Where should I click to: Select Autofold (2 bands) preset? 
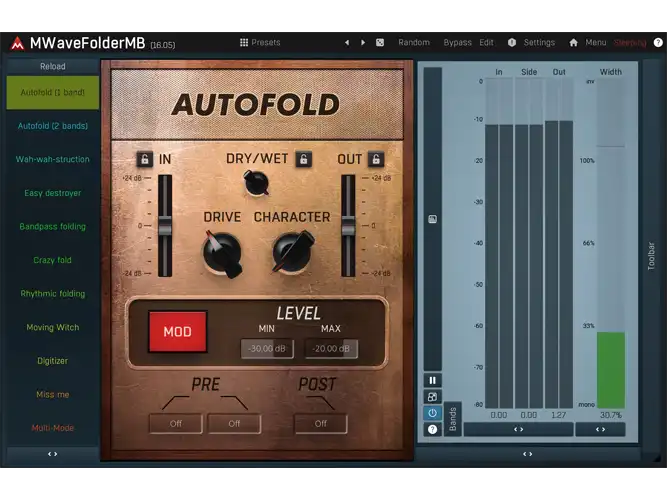pos(53,126)
